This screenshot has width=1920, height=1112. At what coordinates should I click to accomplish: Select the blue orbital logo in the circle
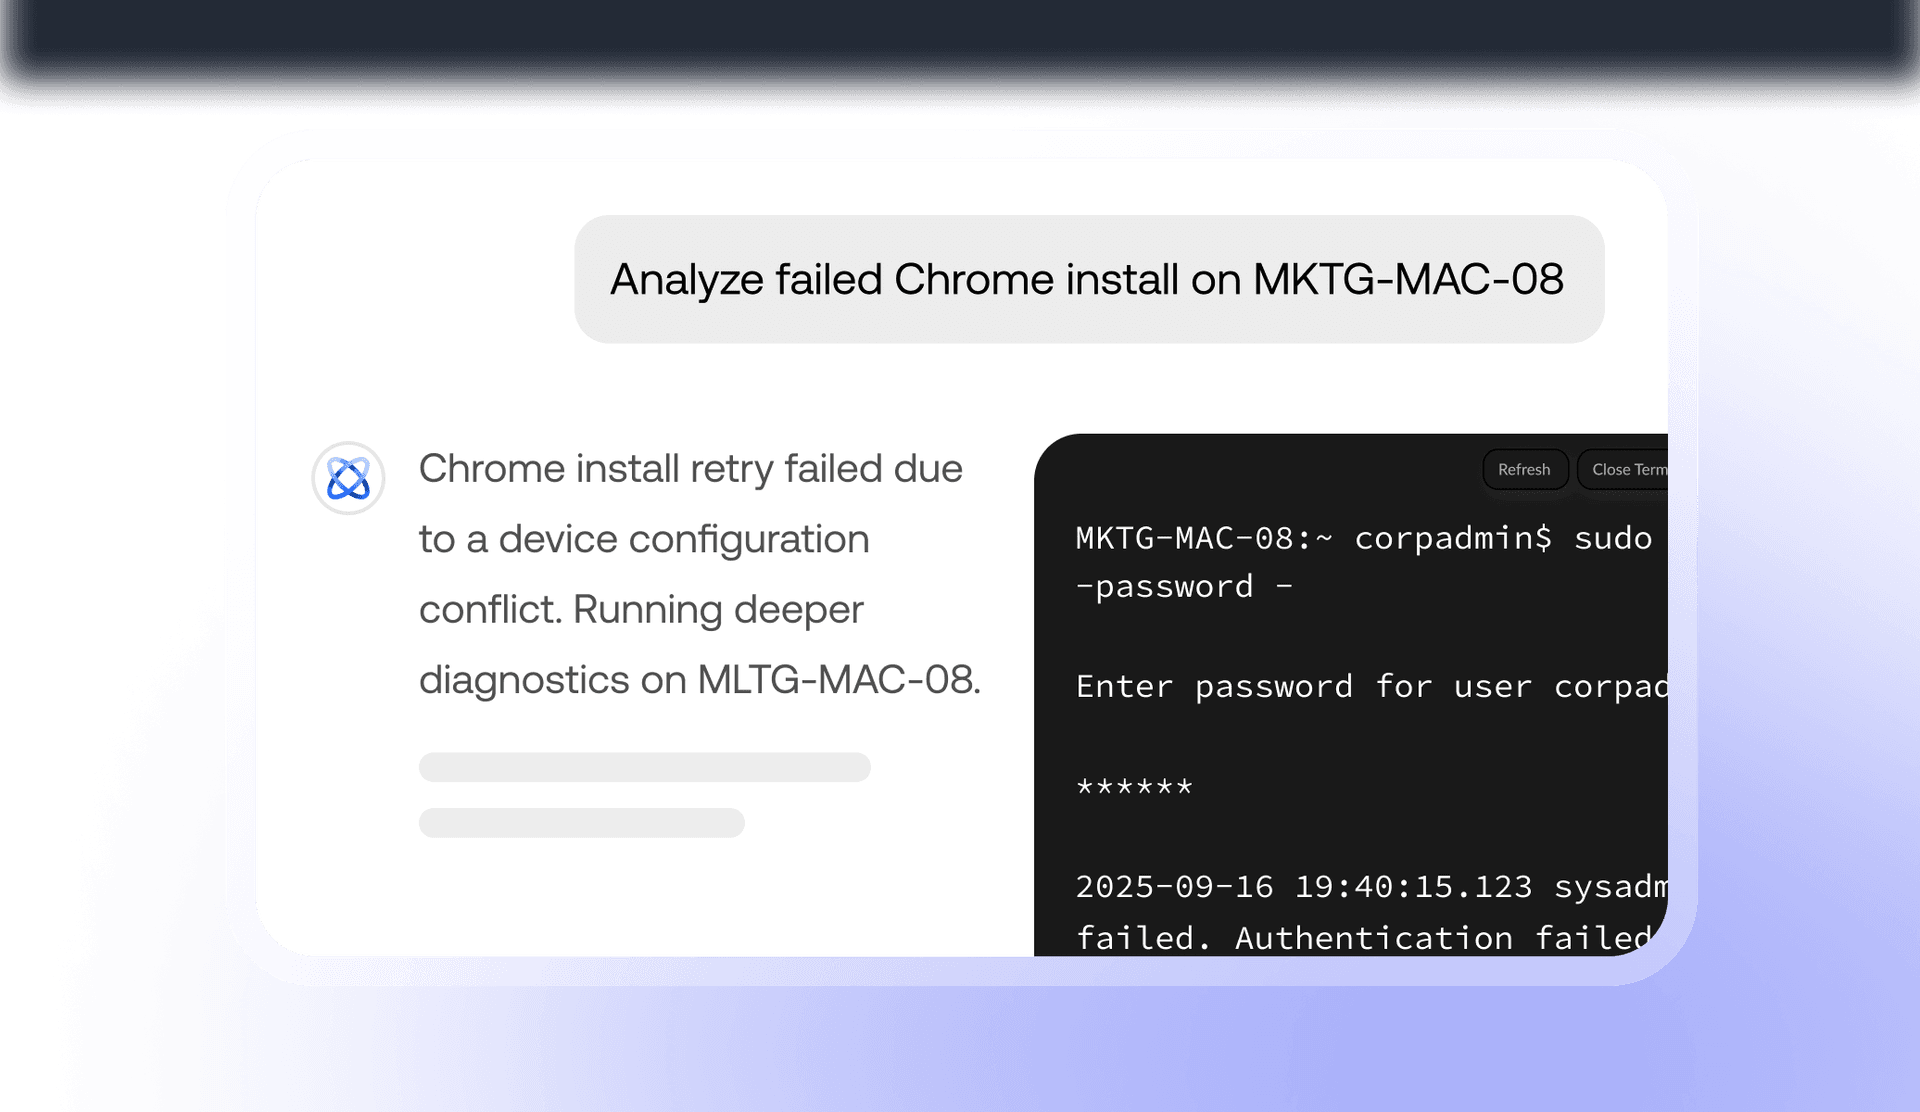click(x=348, y=478)
